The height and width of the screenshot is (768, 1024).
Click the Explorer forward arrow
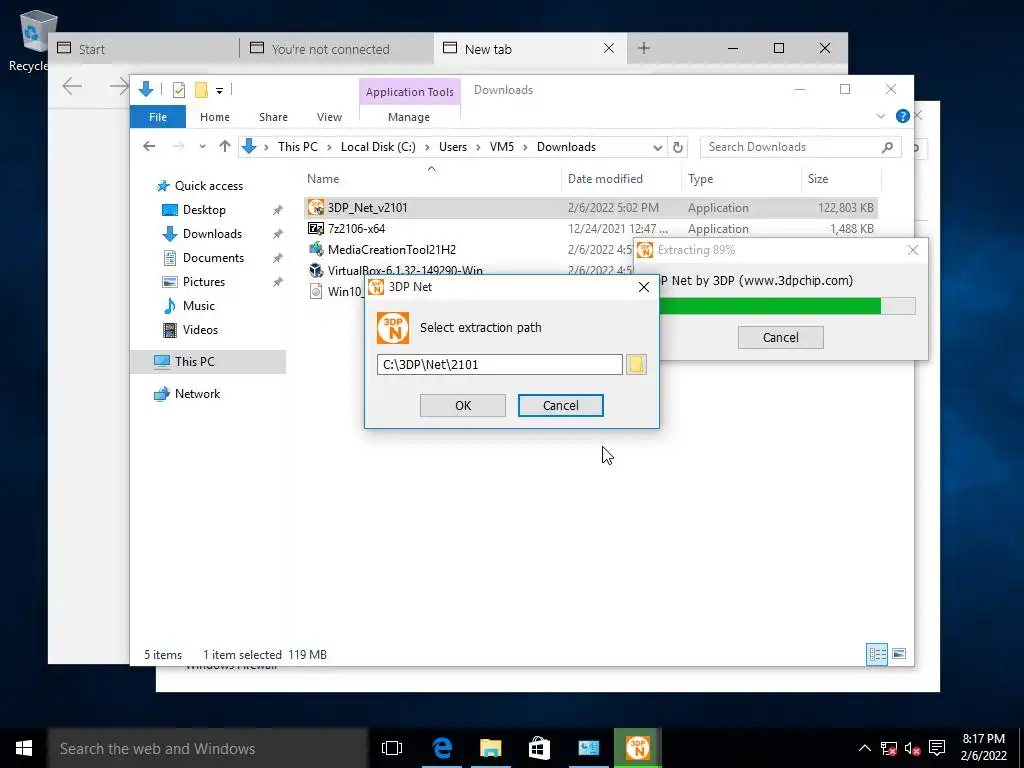click(178, 146)
